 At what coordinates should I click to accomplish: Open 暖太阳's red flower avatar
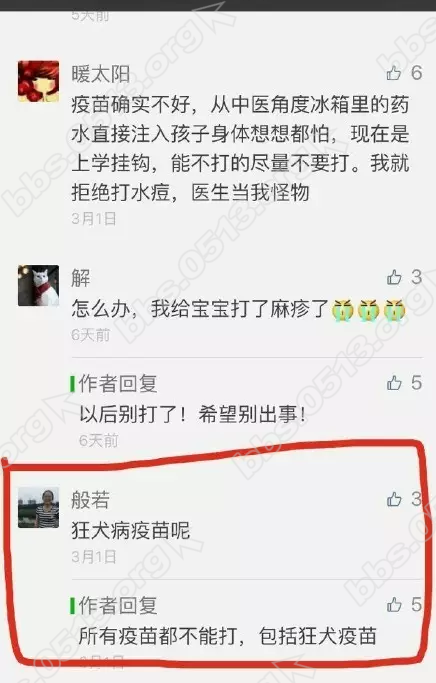(38, 81)
